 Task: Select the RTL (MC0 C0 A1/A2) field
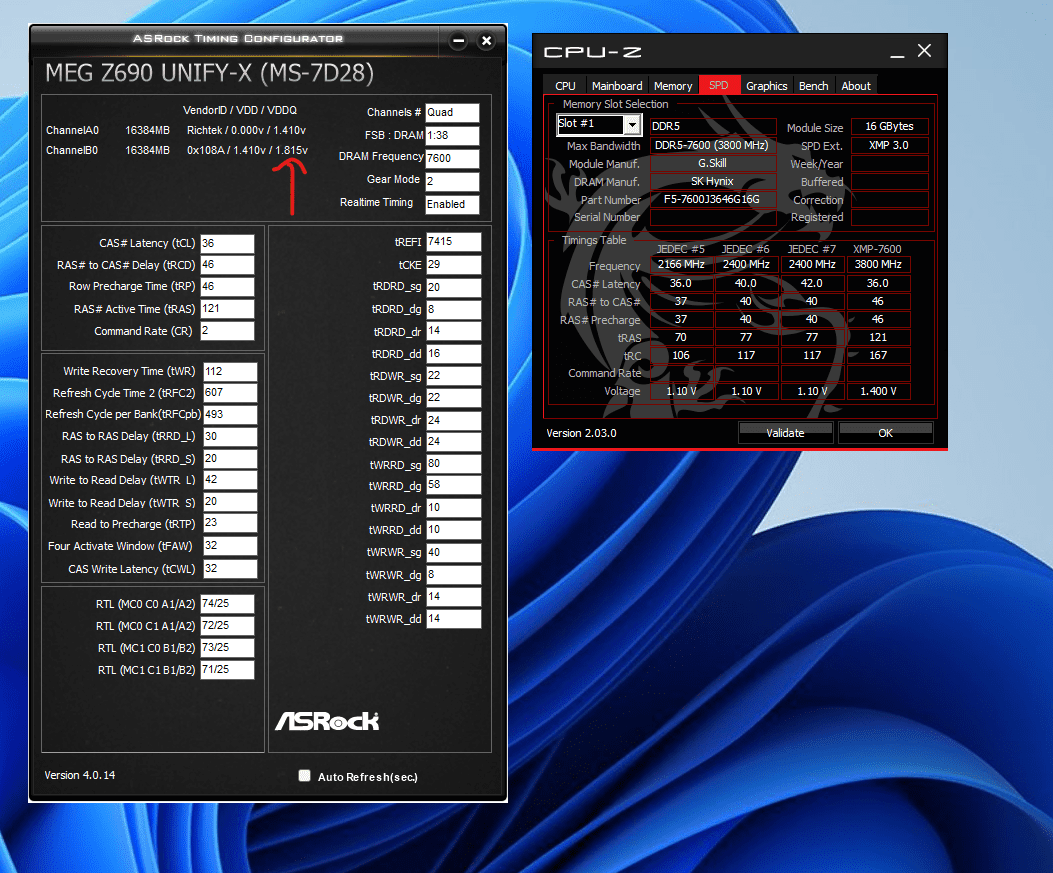pos(227,604)
